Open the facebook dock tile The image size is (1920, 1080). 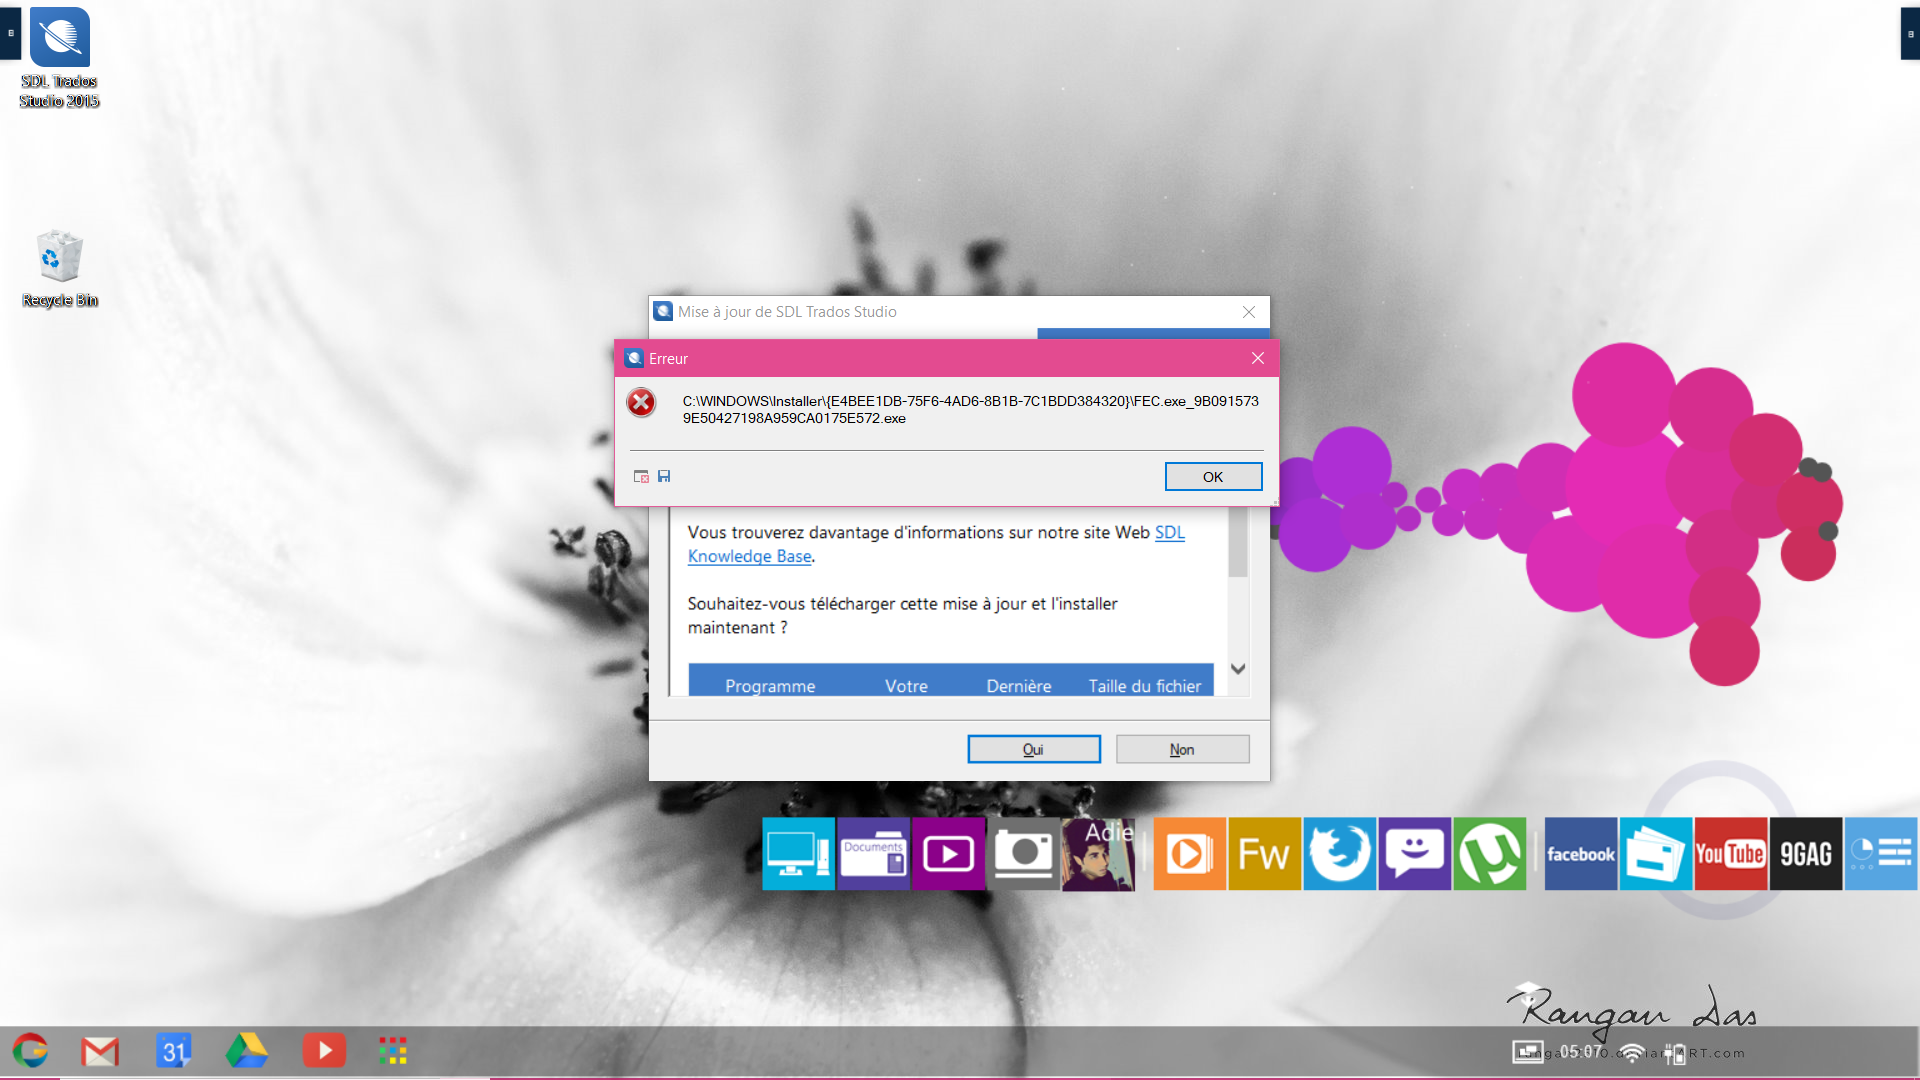coord(1580,854)
